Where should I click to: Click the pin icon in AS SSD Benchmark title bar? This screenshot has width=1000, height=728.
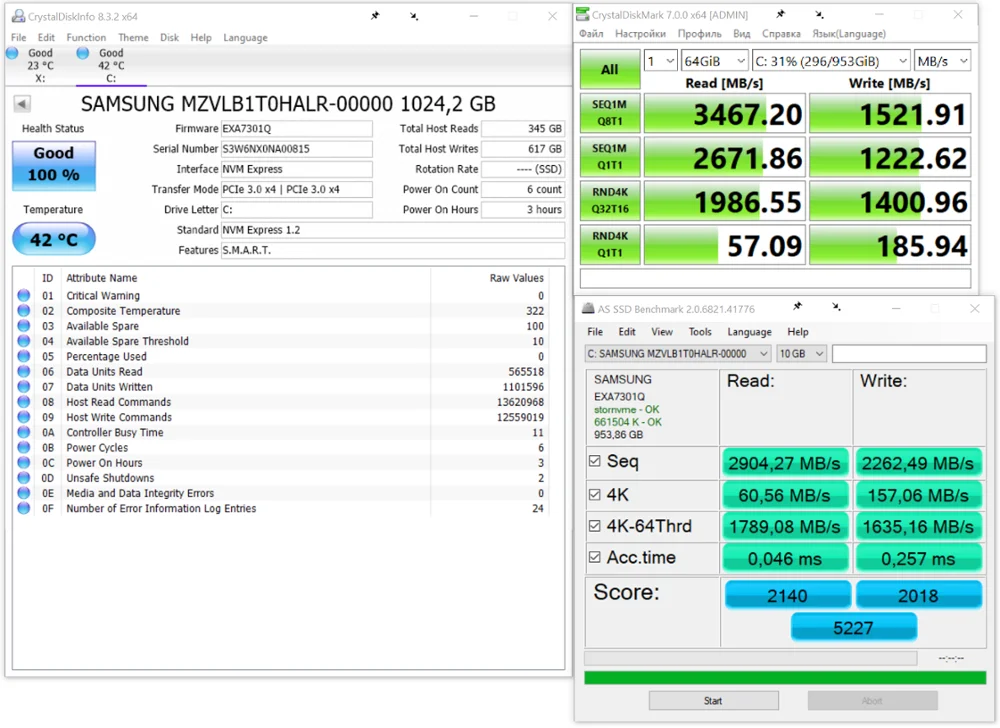[x=797, y=307]
